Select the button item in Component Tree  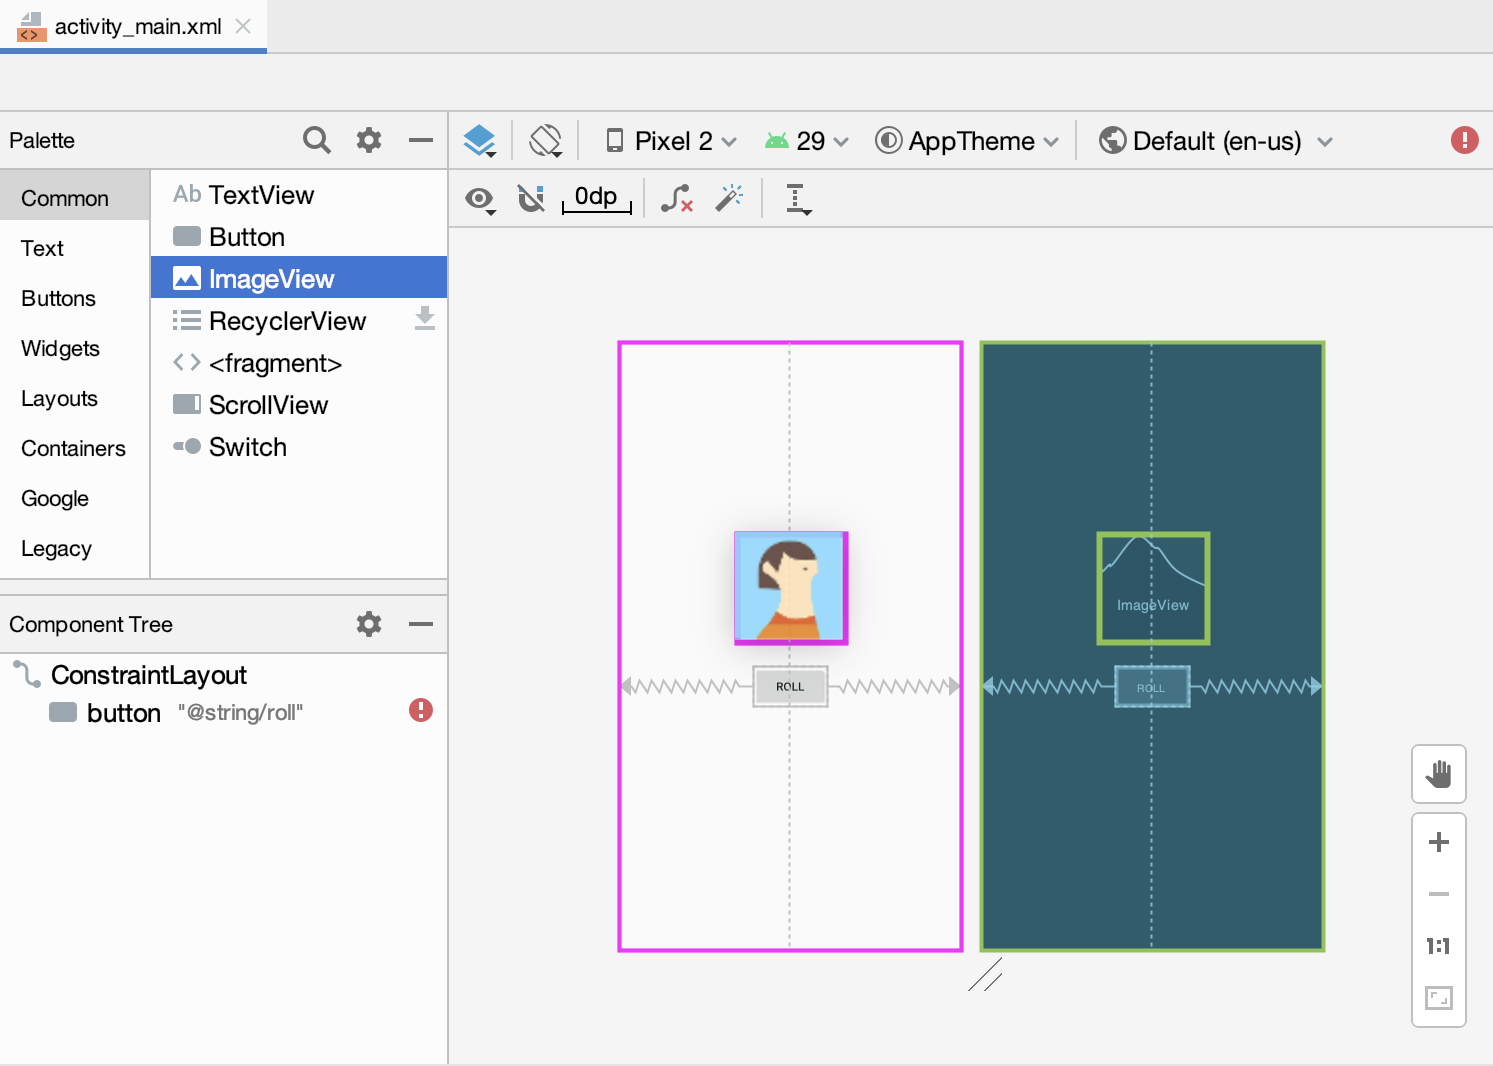[x=124, y=712]
